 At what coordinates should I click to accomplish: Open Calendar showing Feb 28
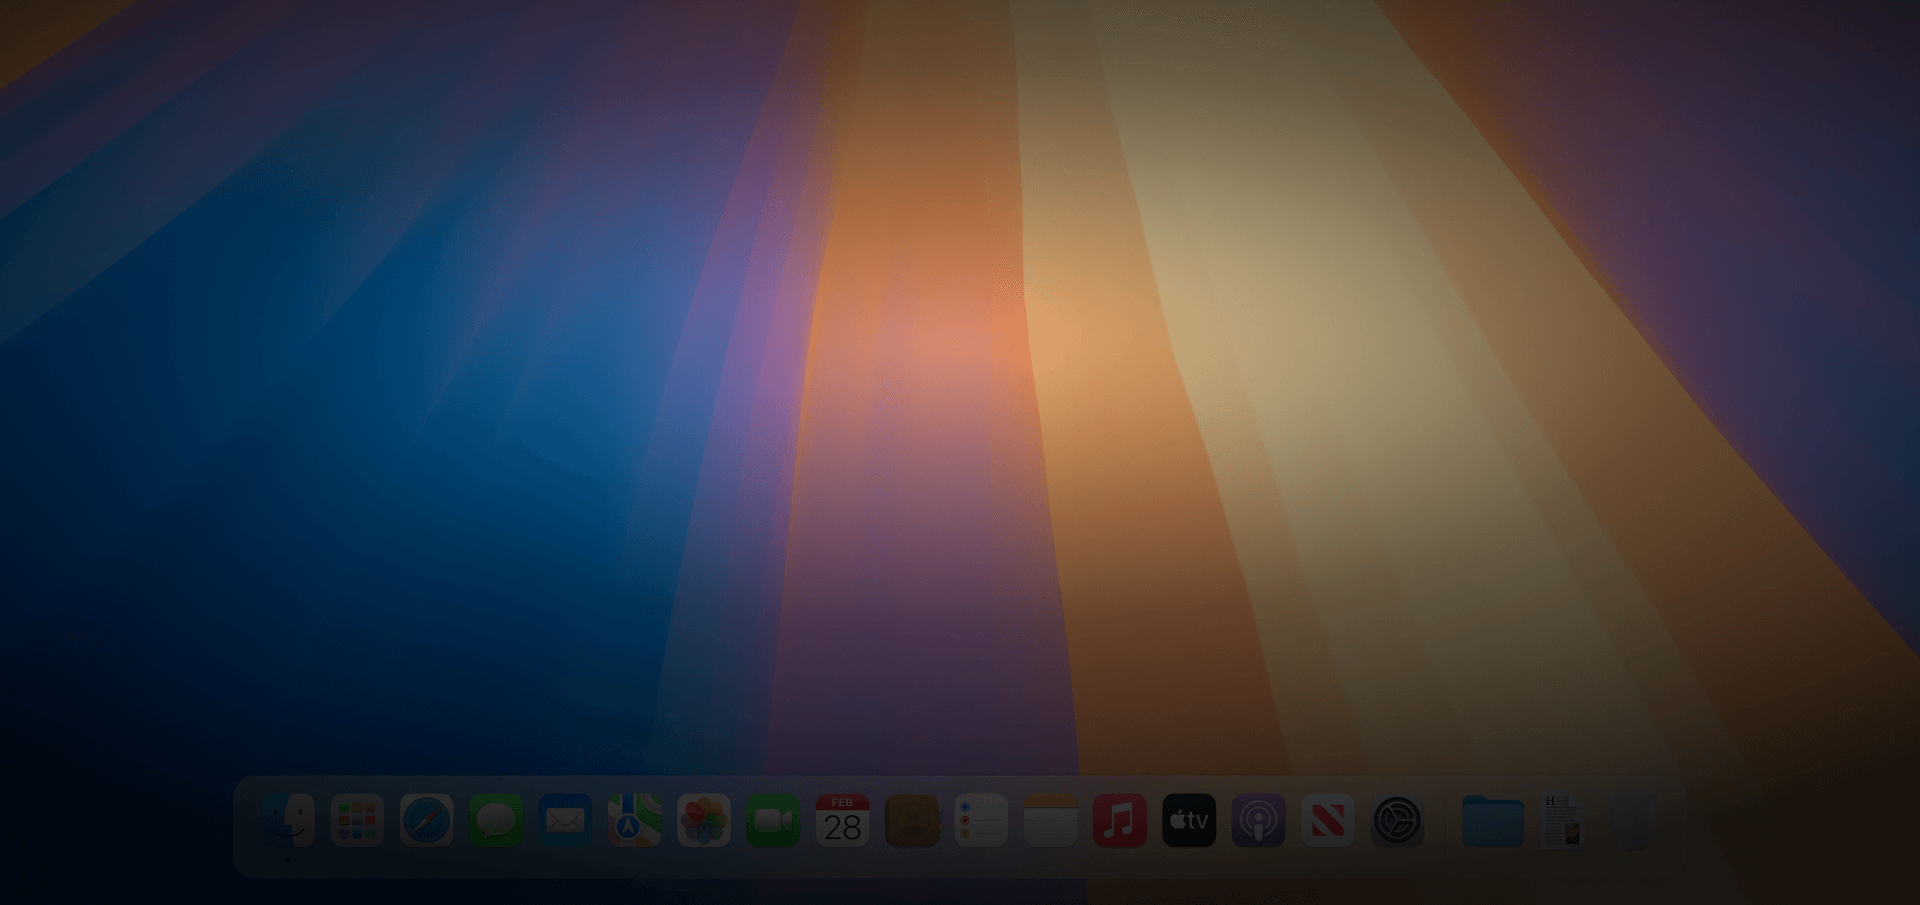(x=842, y=821)
